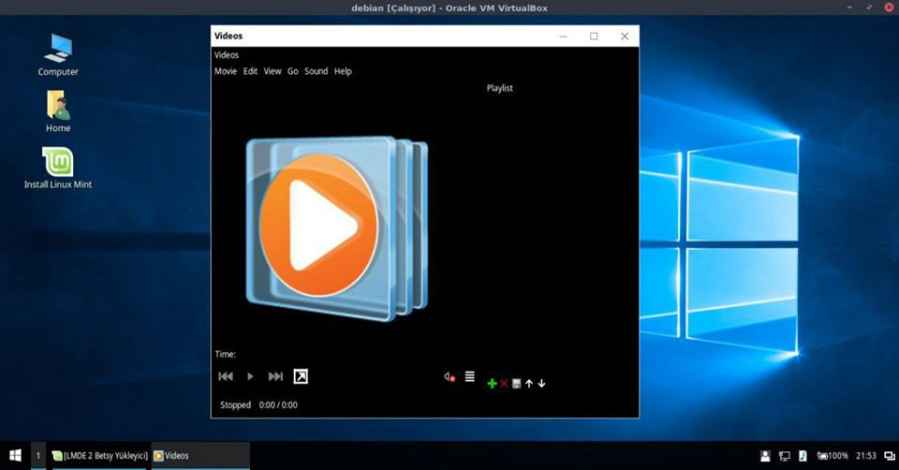
Task: Close the VirtualBox window with red button
Action: (x=889, y=7)
